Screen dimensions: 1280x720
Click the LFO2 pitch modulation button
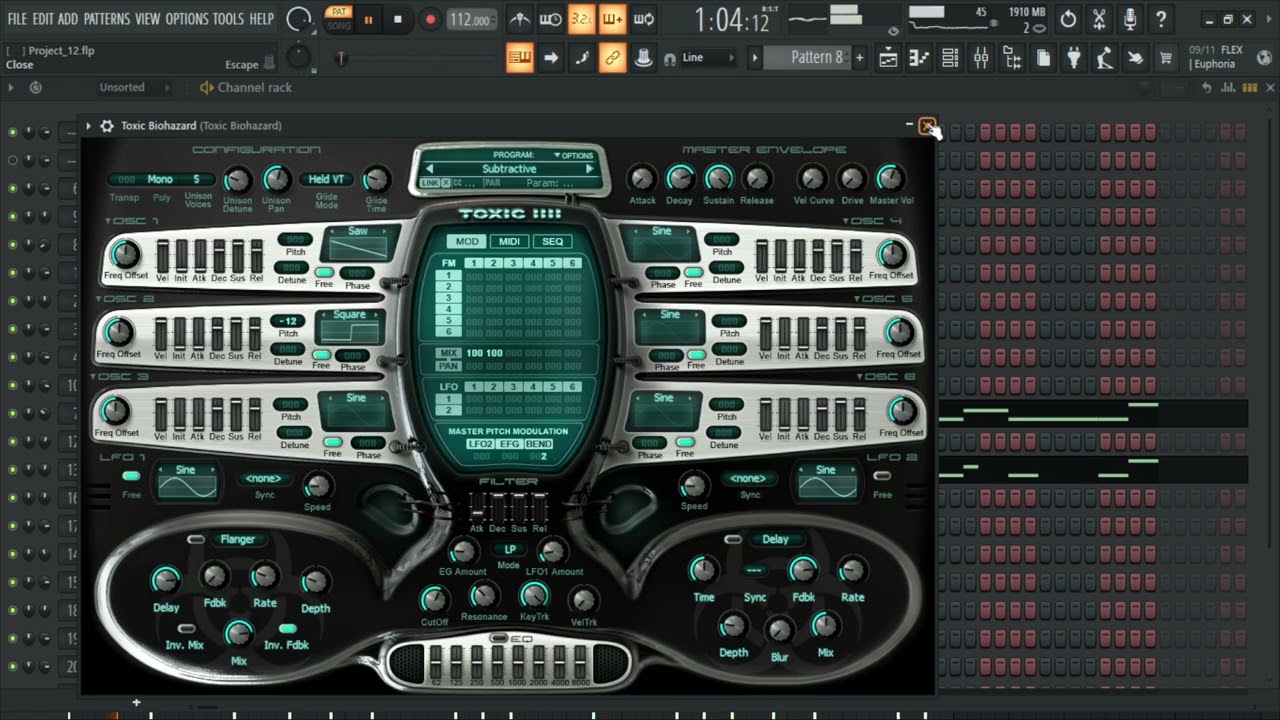pos(480,444)
